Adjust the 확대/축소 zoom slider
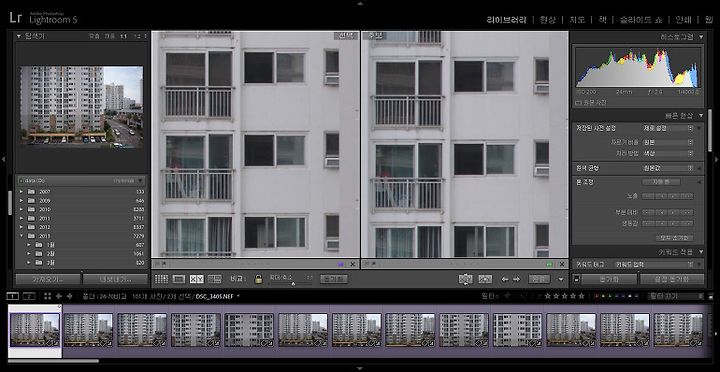 [x=292, y=283]
